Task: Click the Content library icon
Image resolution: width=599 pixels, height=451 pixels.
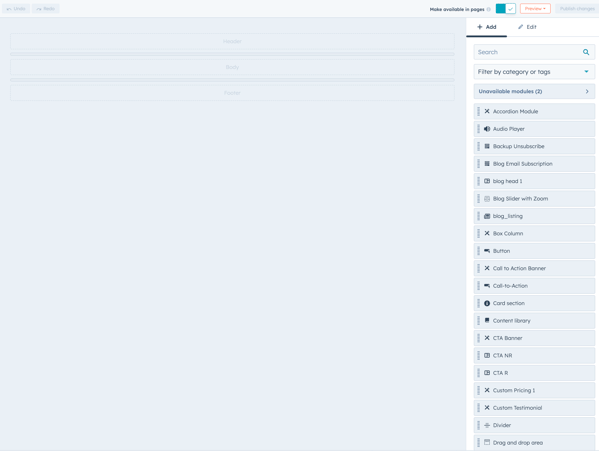Action: pos(487,320)
